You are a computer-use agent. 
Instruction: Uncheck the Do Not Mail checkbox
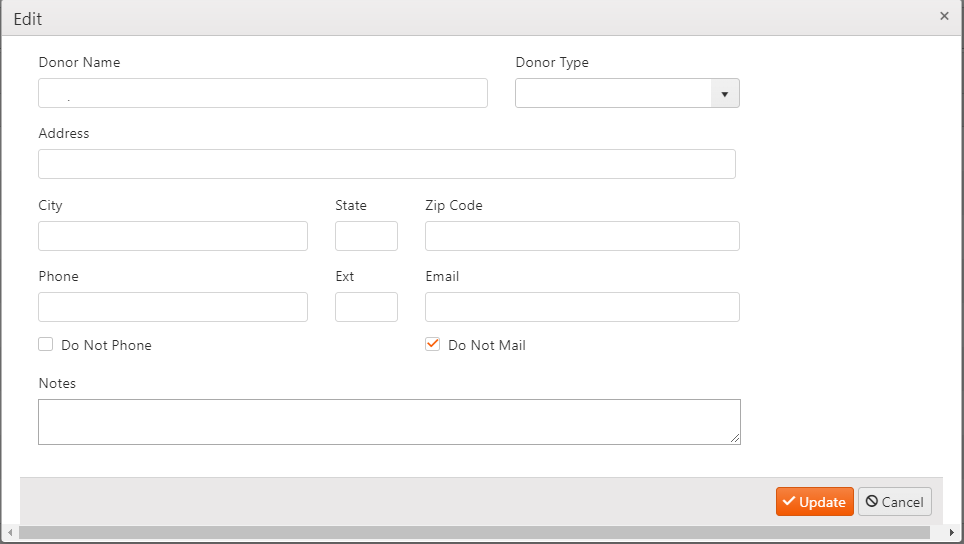[x=433, y=345]
